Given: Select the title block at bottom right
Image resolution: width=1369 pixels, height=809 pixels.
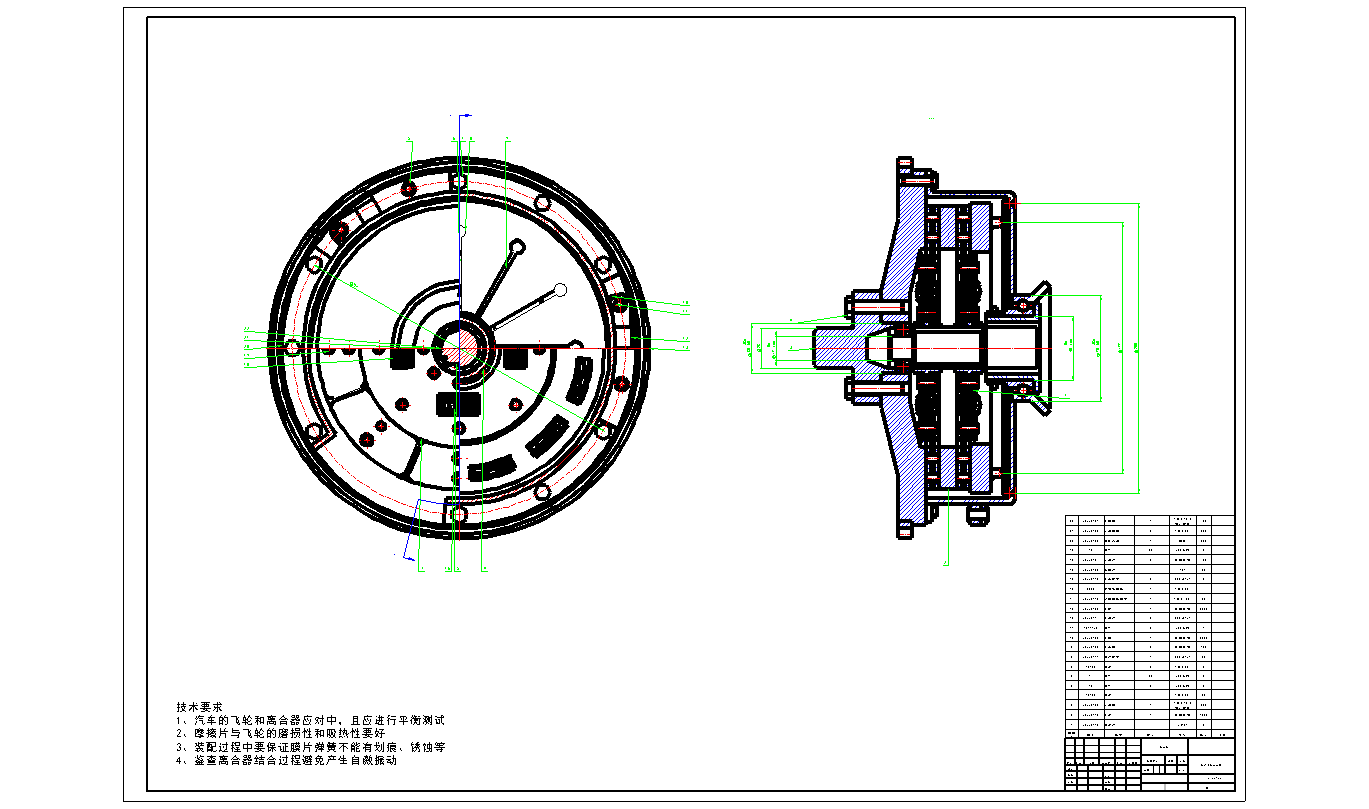Looking at the screenshot, I should (x=1150, y=763).
